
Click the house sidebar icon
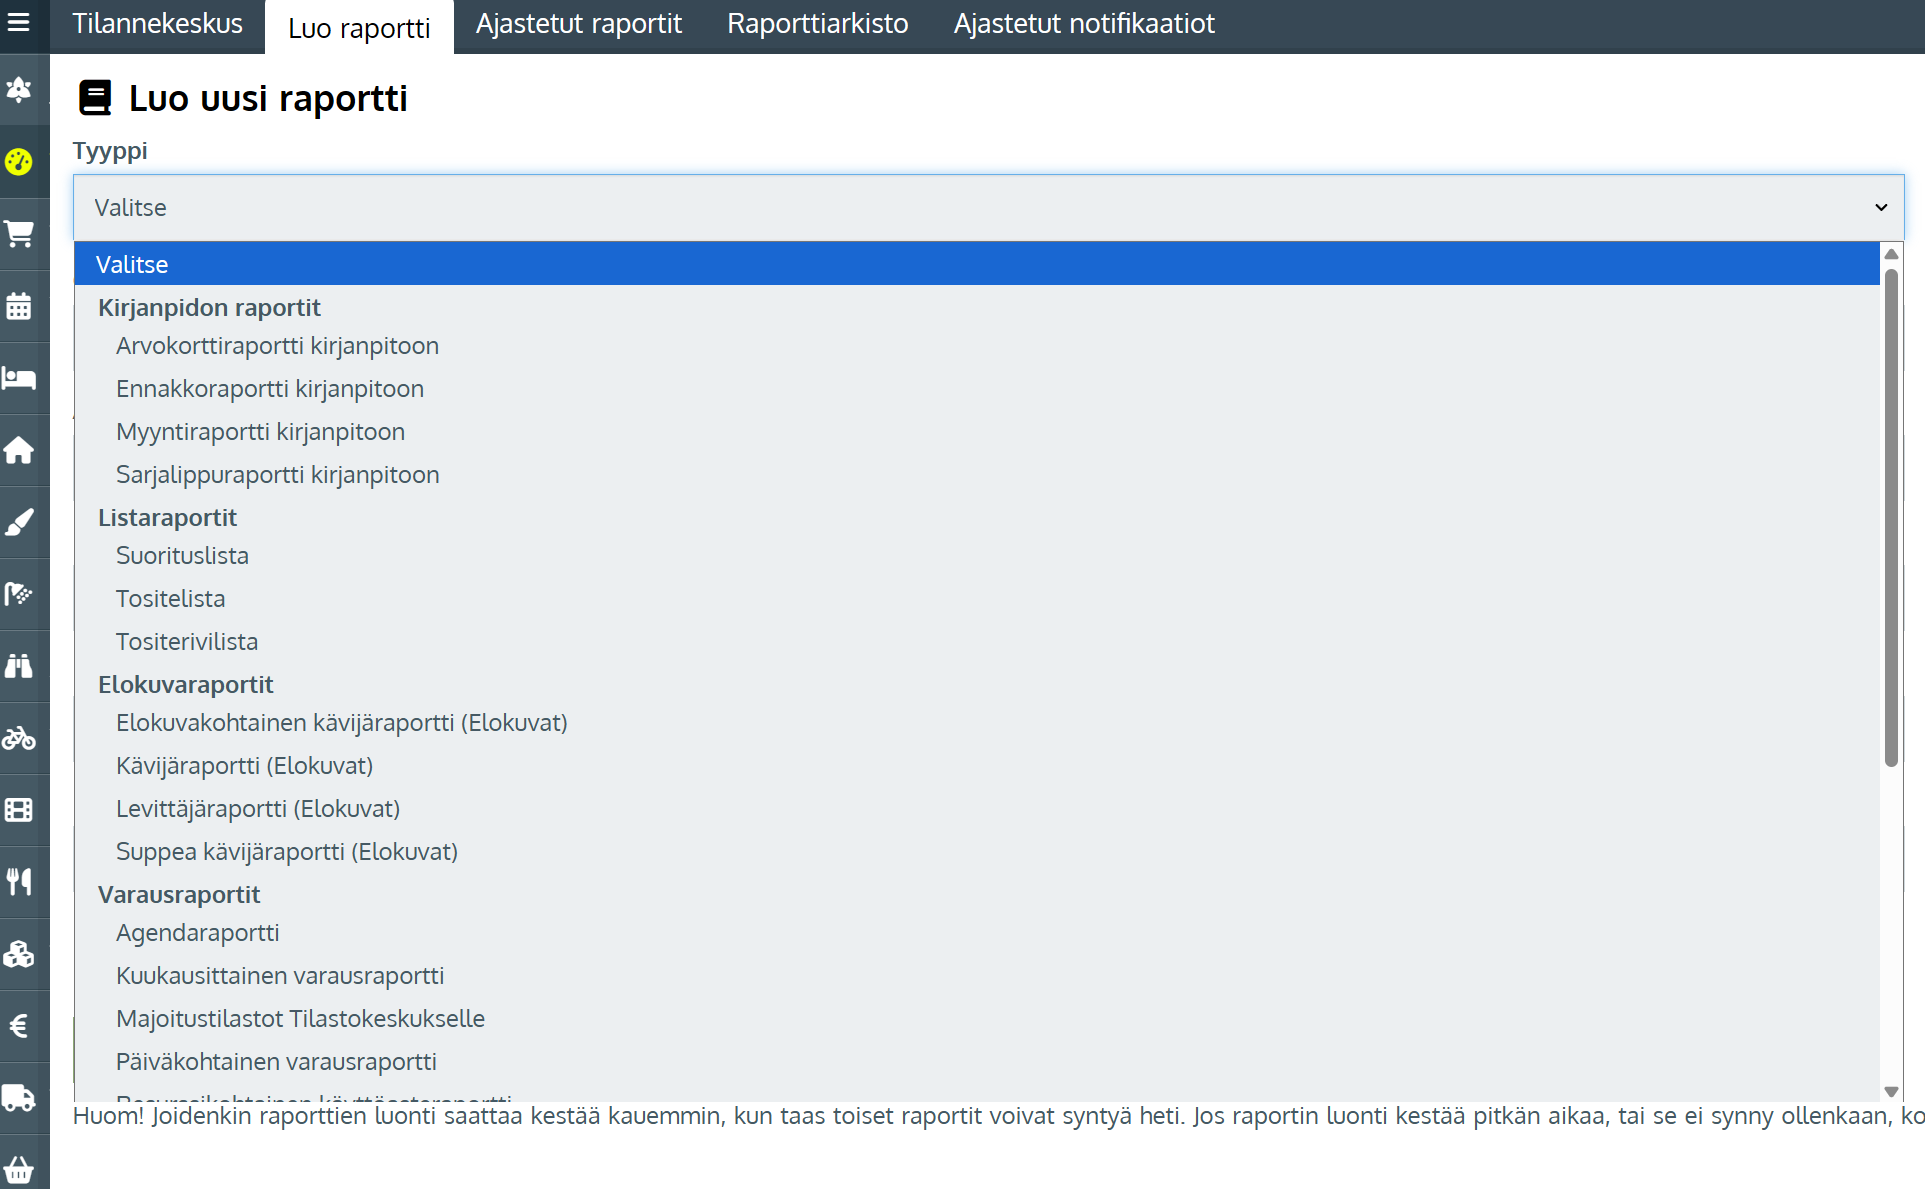click(19, 450)
